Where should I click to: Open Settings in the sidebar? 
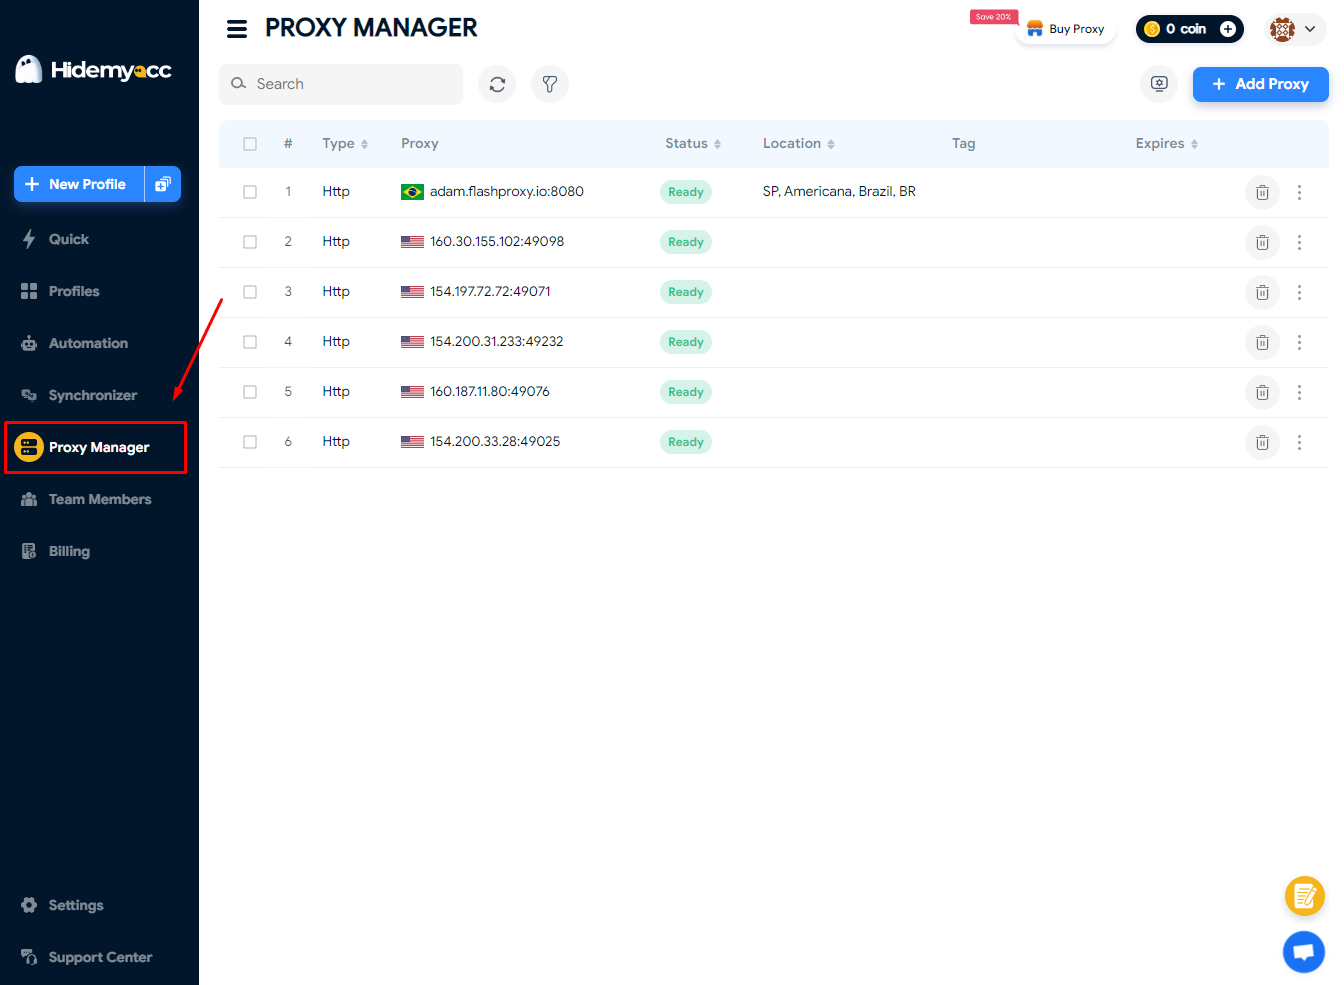62,905
